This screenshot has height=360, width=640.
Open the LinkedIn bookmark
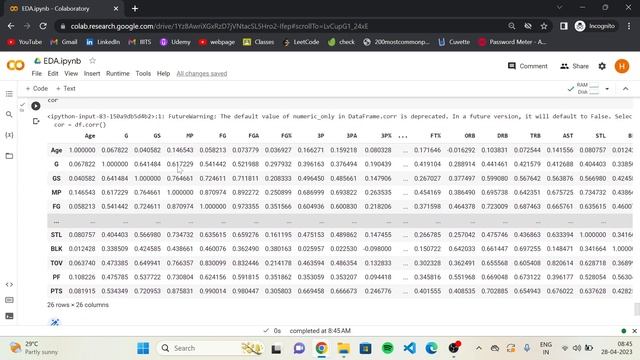point(103,42)
